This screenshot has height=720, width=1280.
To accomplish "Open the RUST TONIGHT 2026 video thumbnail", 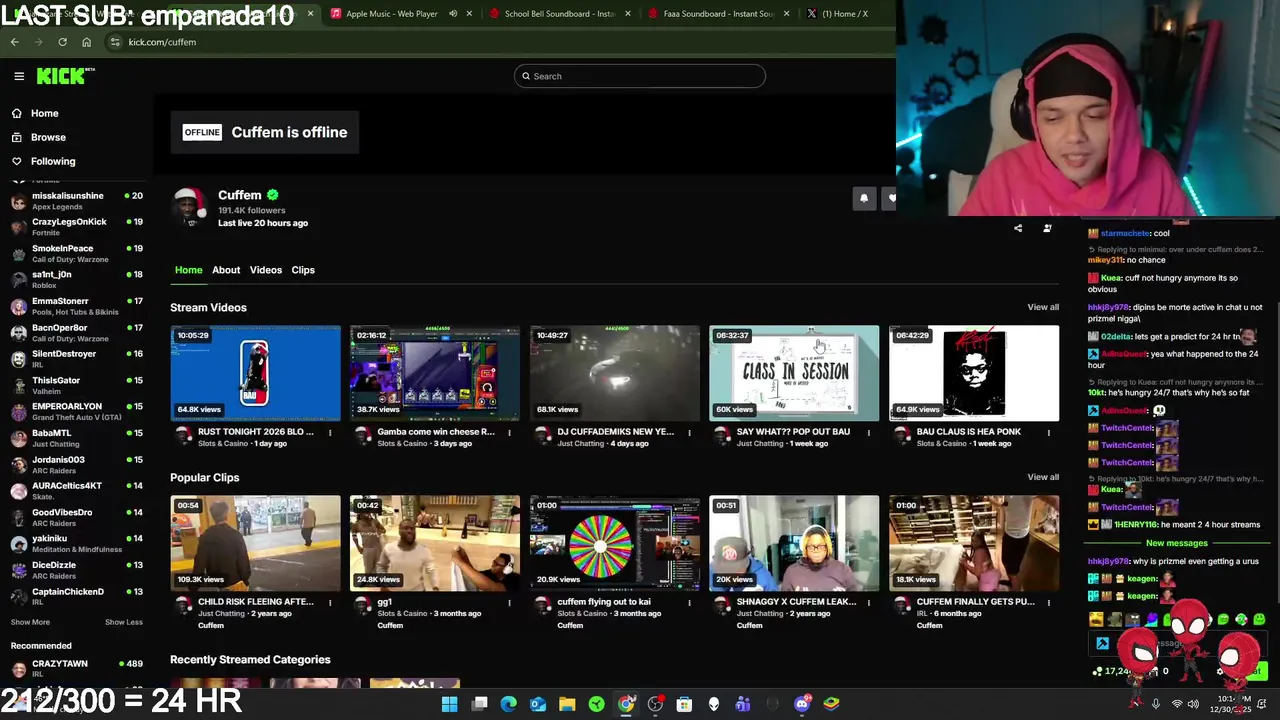I will 255,373.
